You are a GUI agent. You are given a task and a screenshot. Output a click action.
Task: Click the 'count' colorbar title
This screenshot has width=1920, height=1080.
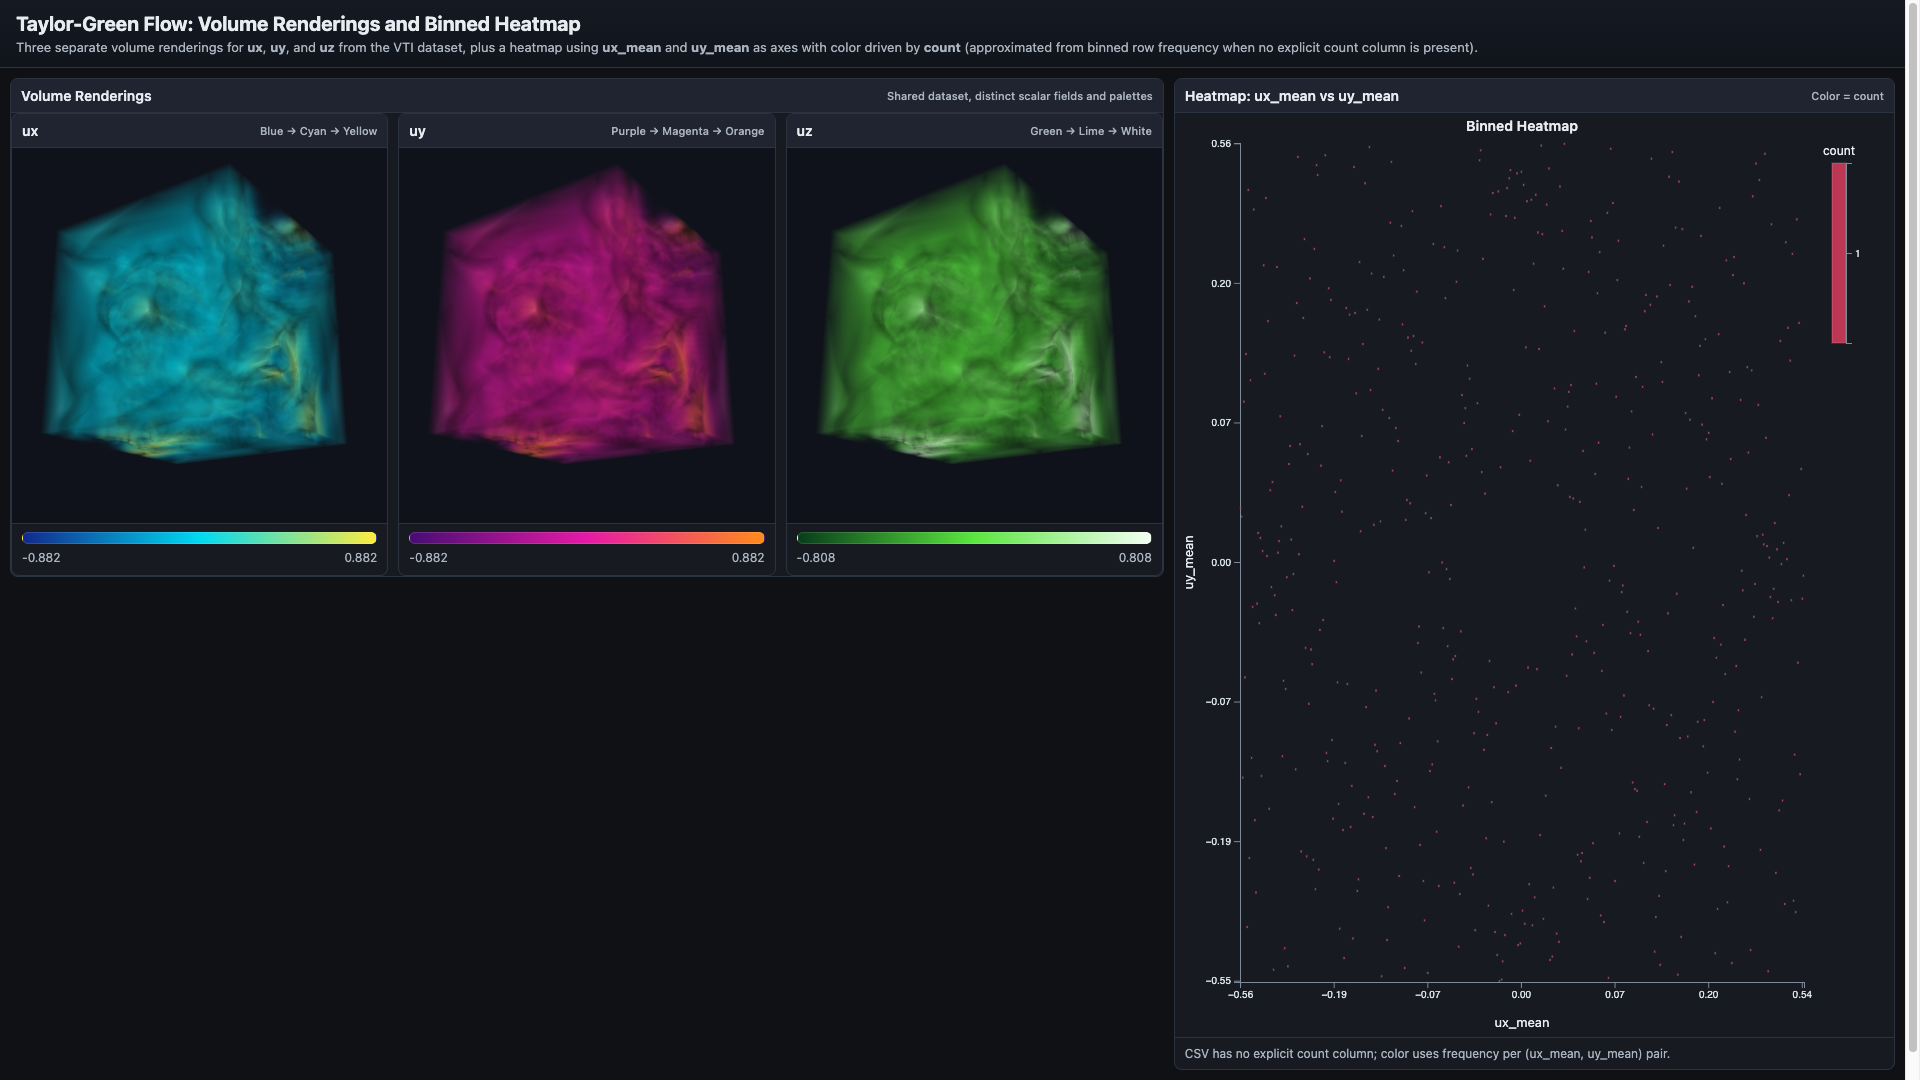[x=1838, y=151]
